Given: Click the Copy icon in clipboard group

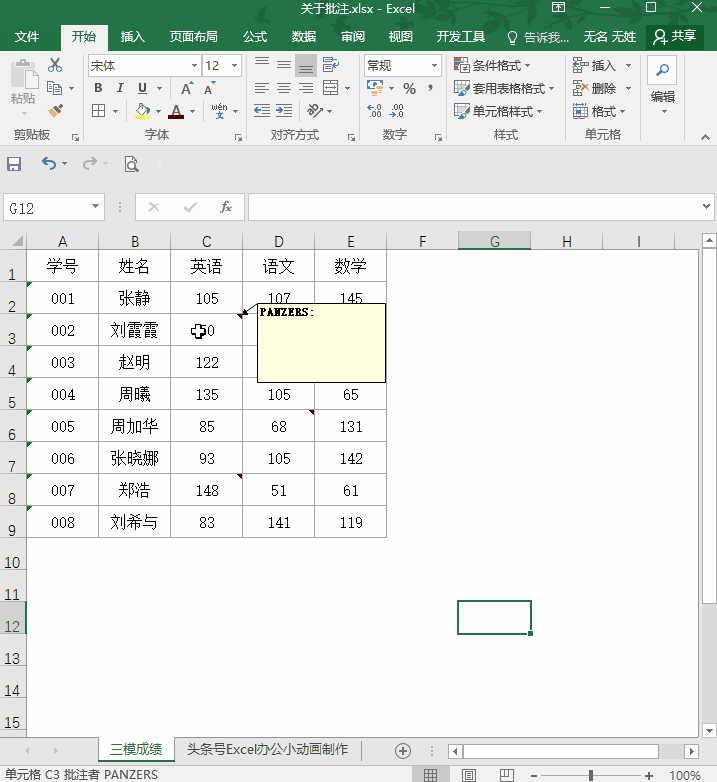Looking at the screenshot, I should pos(54,88).
